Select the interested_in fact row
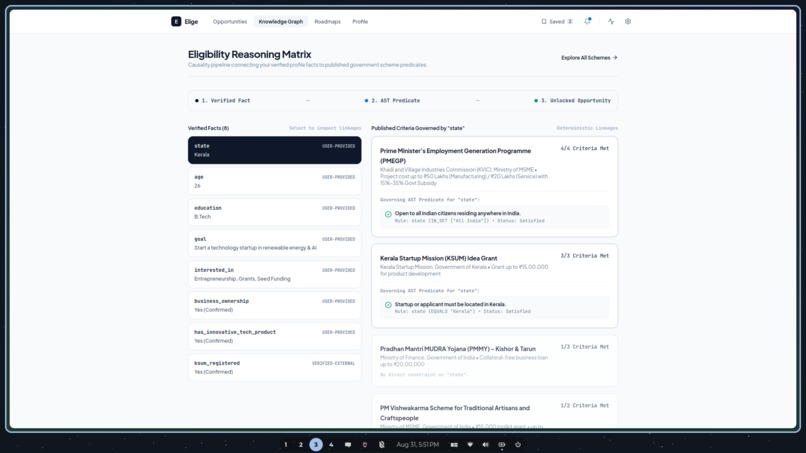The image size is (806, 453). click(274, 274)
